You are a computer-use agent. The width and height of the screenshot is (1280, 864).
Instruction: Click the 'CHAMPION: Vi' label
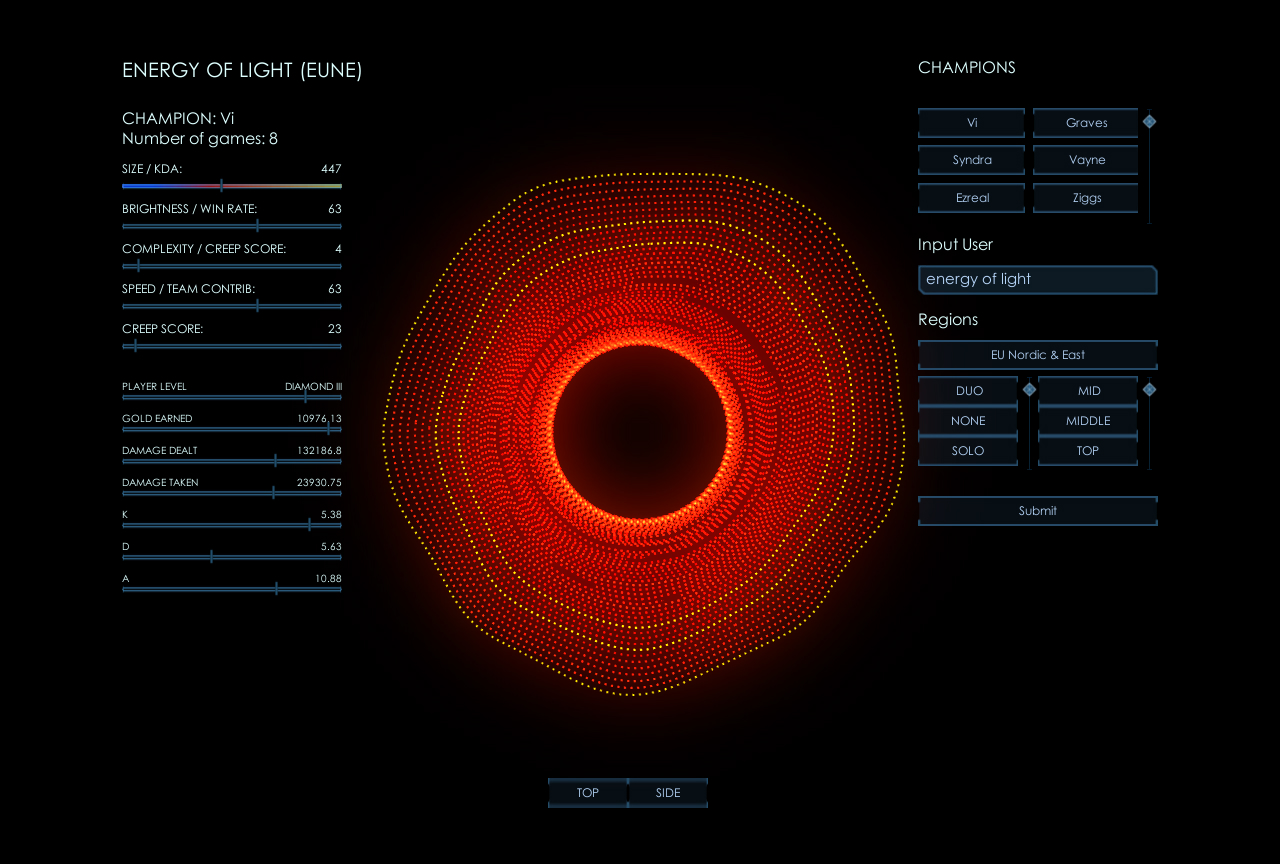[178, 118]
